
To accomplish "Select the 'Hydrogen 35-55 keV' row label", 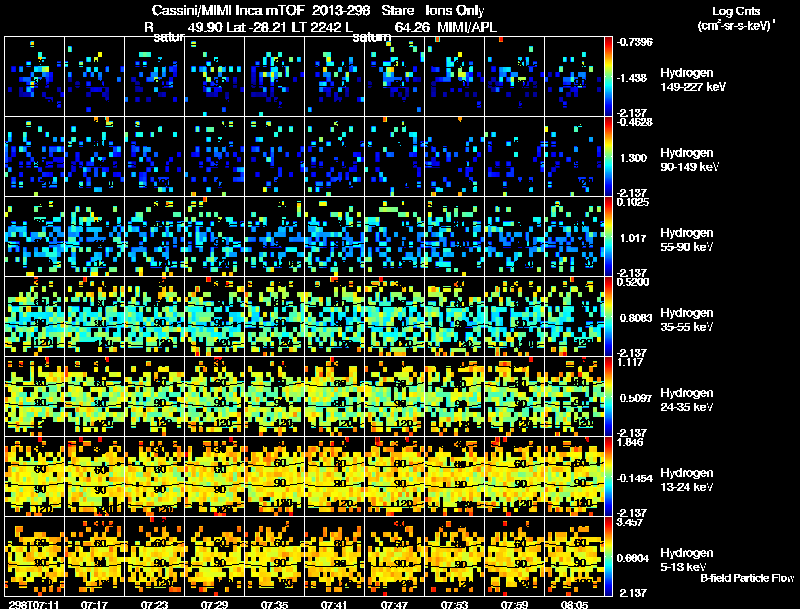I will [x=687, y=320].
